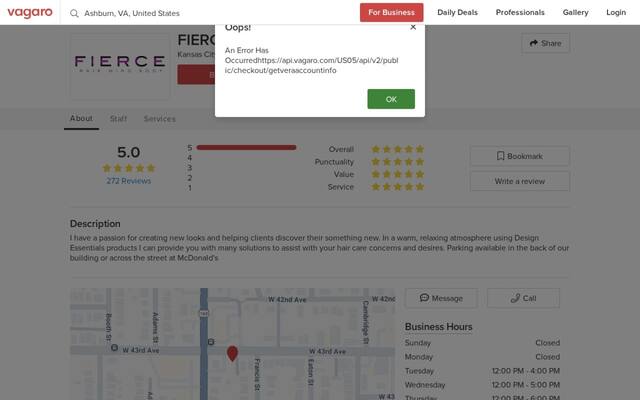
Task: Open the 272 Reviews link
Action: [129, 181]
